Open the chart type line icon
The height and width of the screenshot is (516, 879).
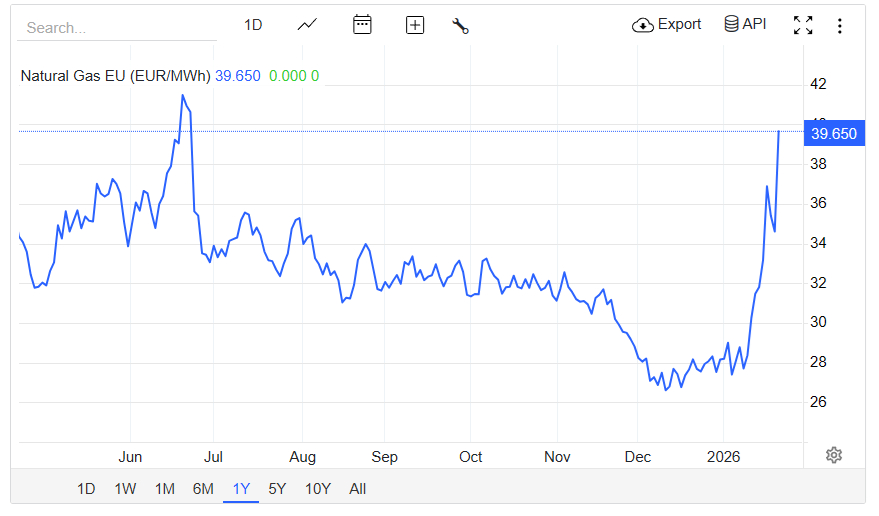(307, 25)
